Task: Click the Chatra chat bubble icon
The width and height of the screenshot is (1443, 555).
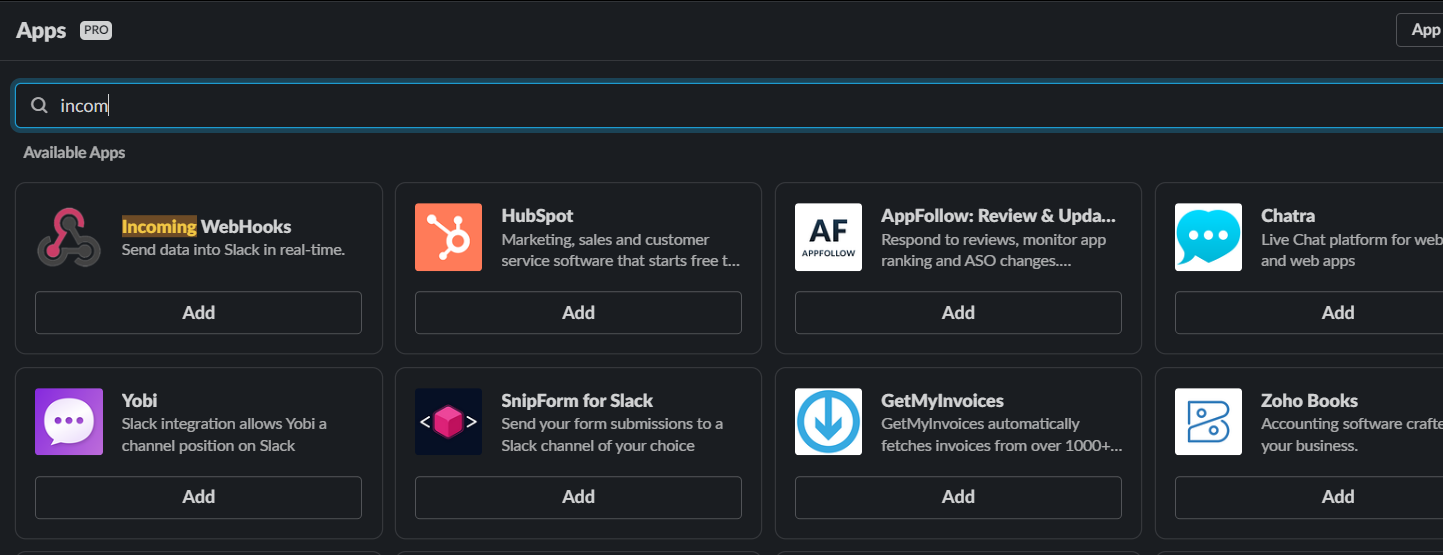Action: pos(1208,237)
